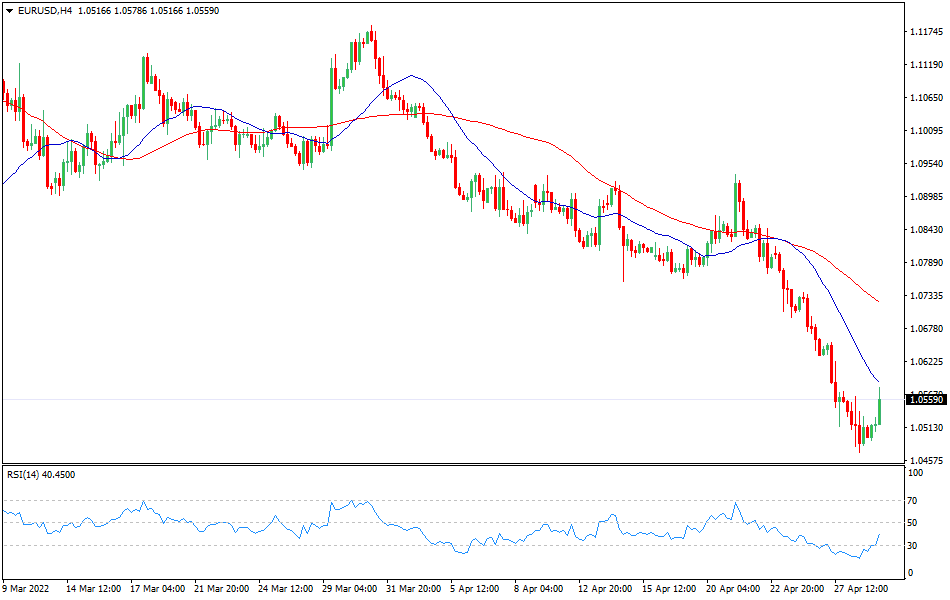
Task: Click the 17 Mar 04:00 time label
Action: [x=158, y=589]
